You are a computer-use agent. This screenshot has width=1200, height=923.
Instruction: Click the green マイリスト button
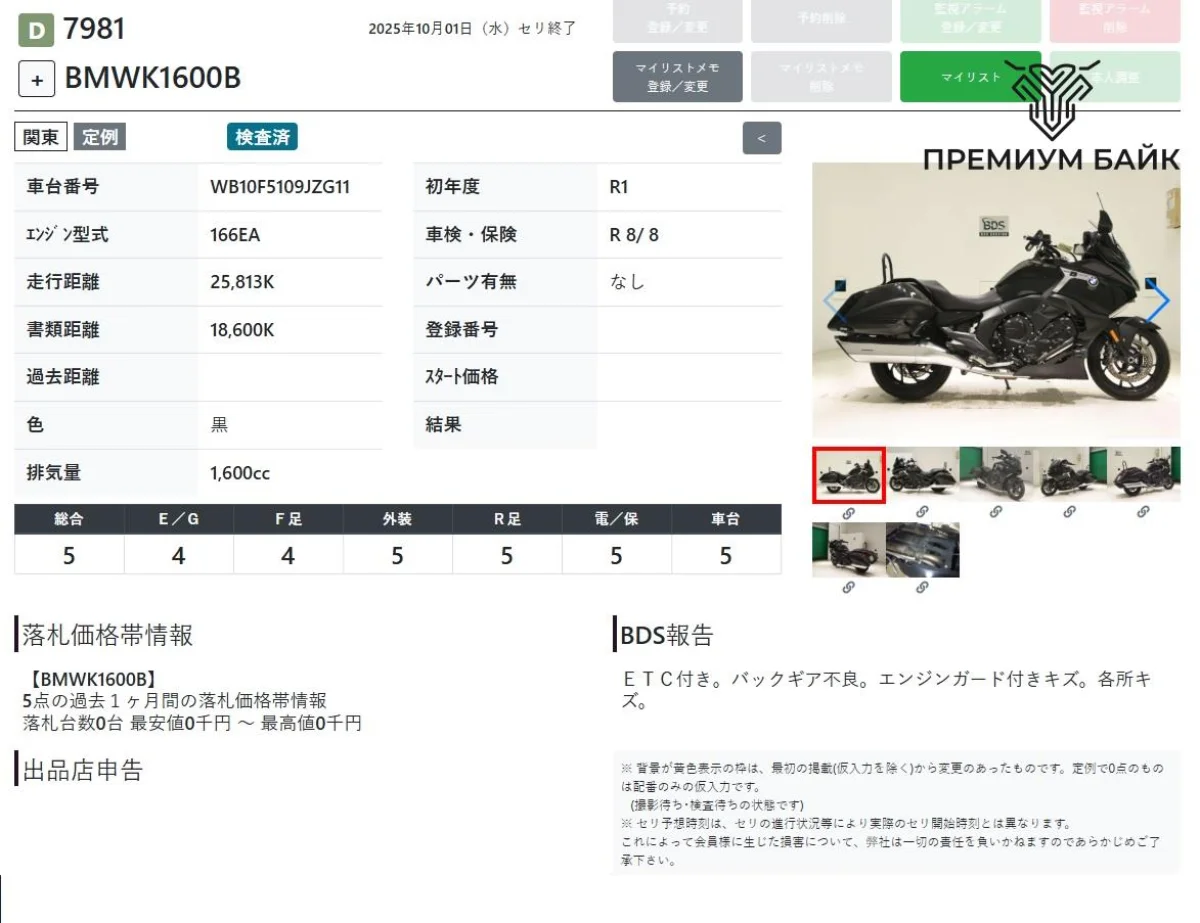point(970,77)
